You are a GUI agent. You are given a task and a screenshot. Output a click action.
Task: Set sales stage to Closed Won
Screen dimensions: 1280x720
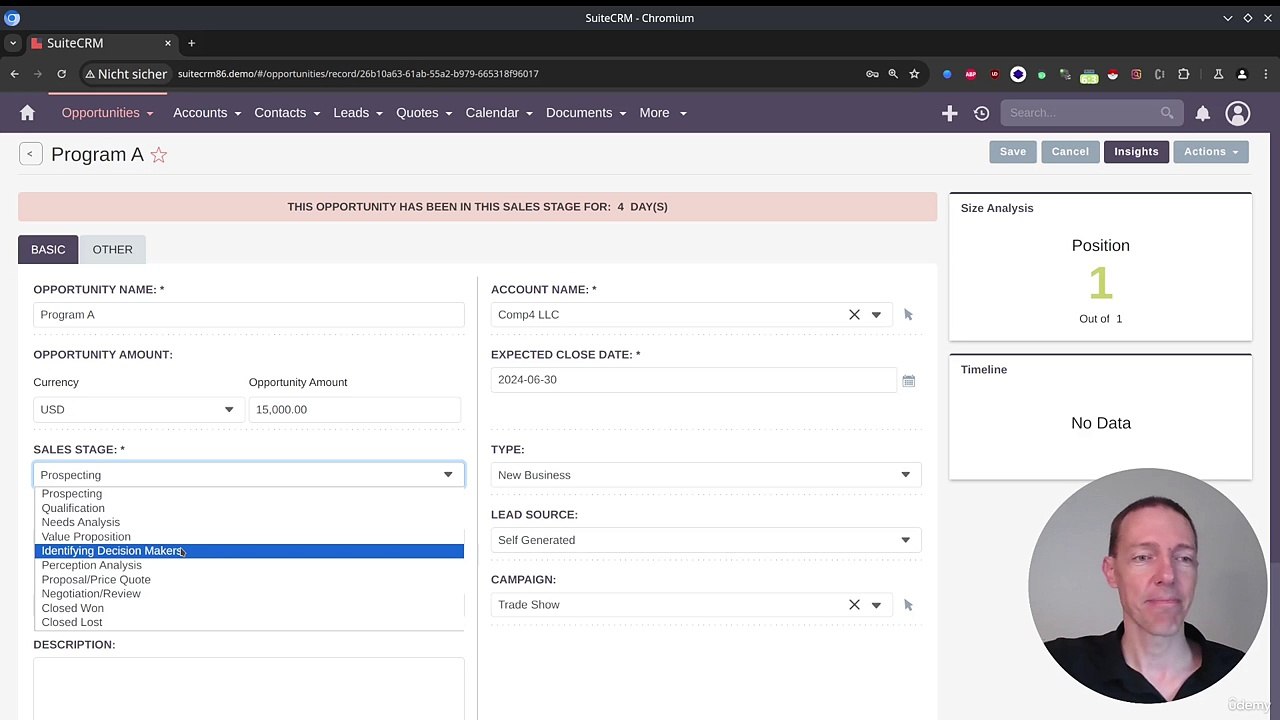coord(249,608)
